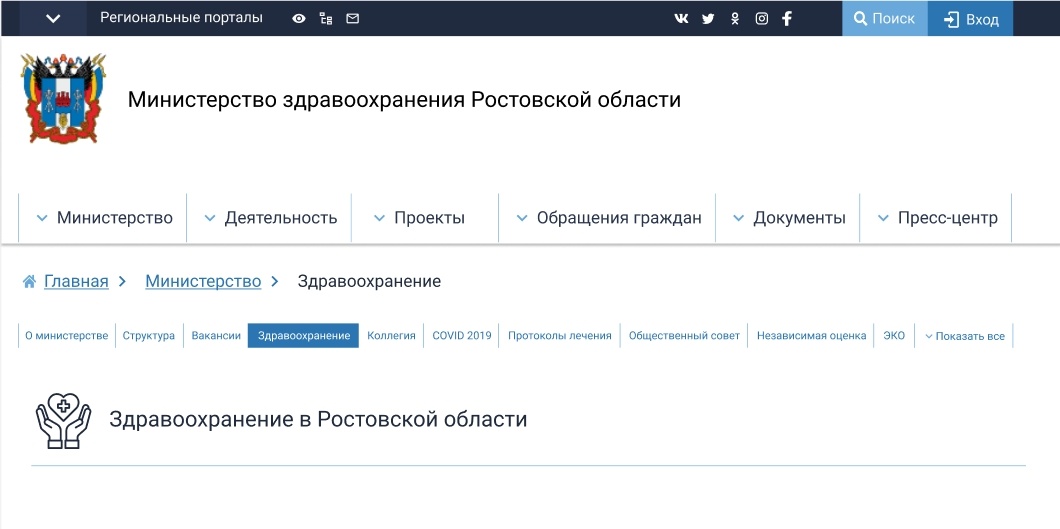Expand the Министерство menu

[104, 218]
